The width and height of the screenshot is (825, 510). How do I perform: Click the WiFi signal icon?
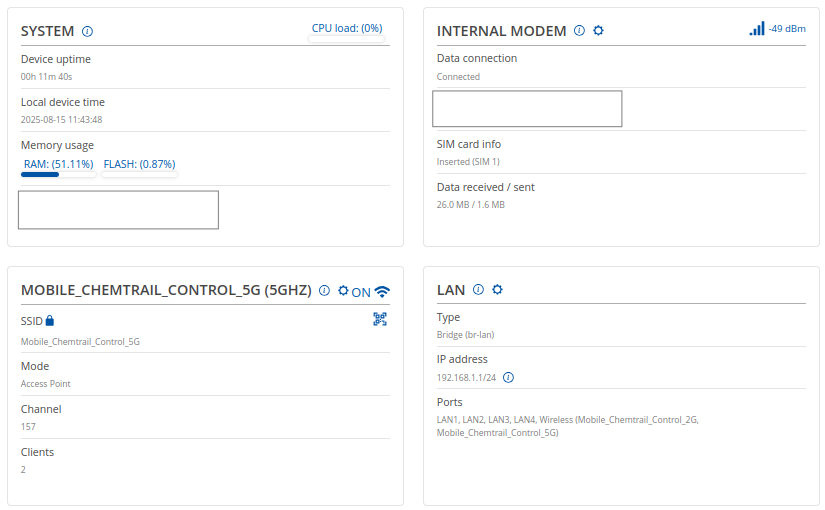point(382,292)
